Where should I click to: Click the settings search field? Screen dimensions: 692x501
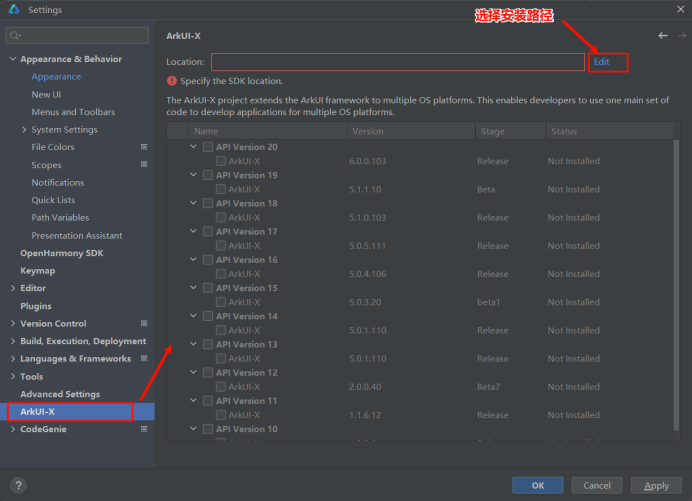77,35
